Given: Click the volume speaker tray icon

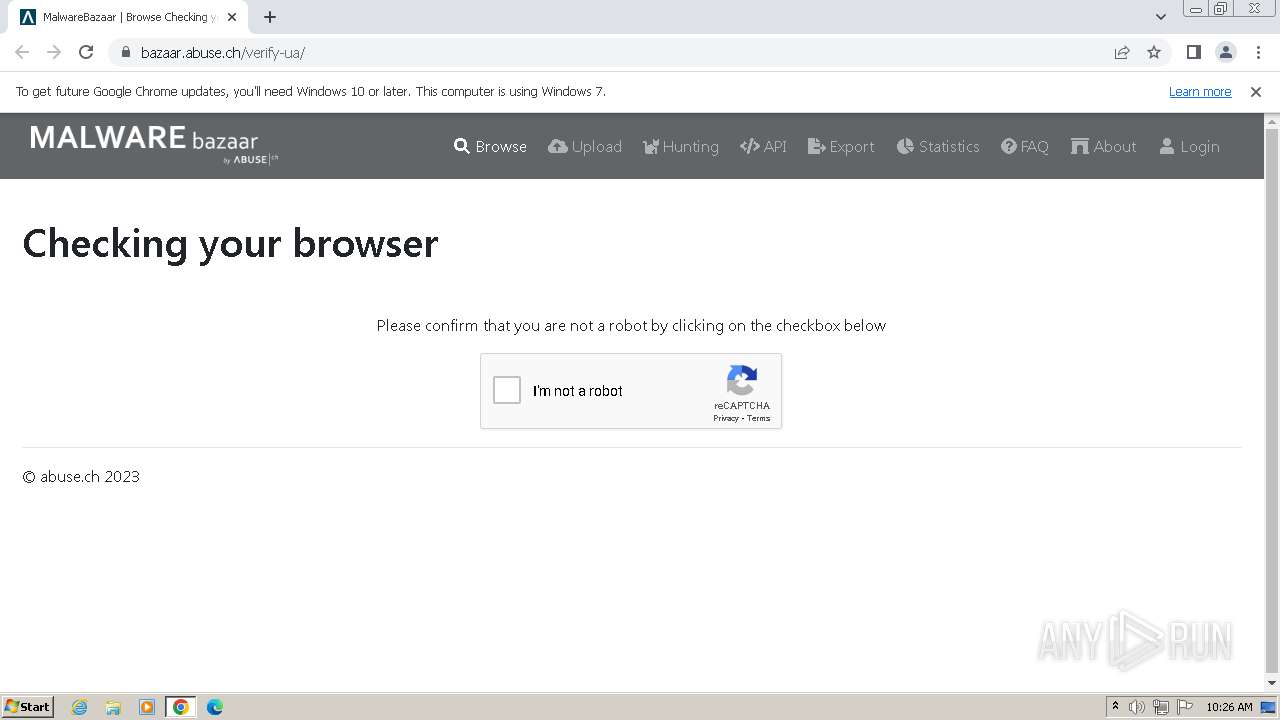Looking at the screenshot, I should [x=1137, y=707].
